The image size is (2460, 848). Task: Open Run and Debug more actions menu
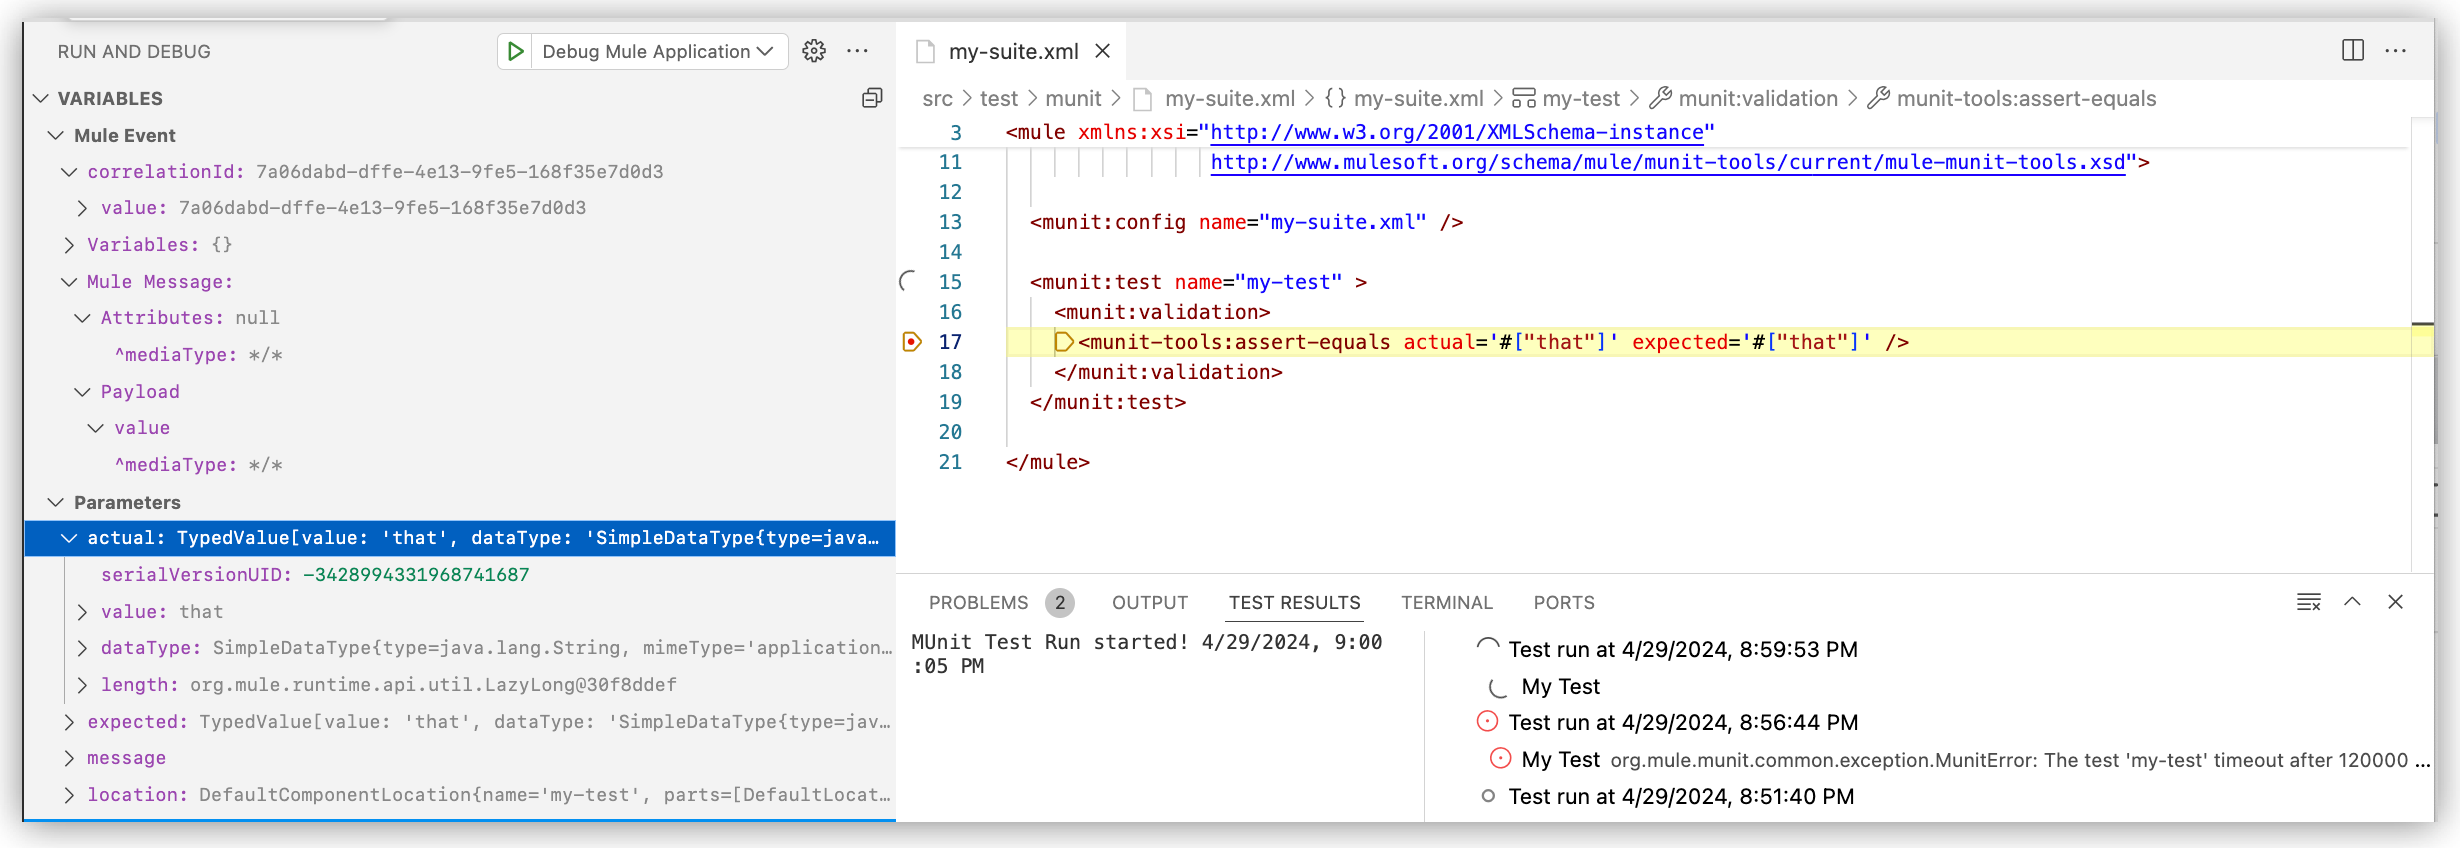pyautogui.click(x=857, y=51)
